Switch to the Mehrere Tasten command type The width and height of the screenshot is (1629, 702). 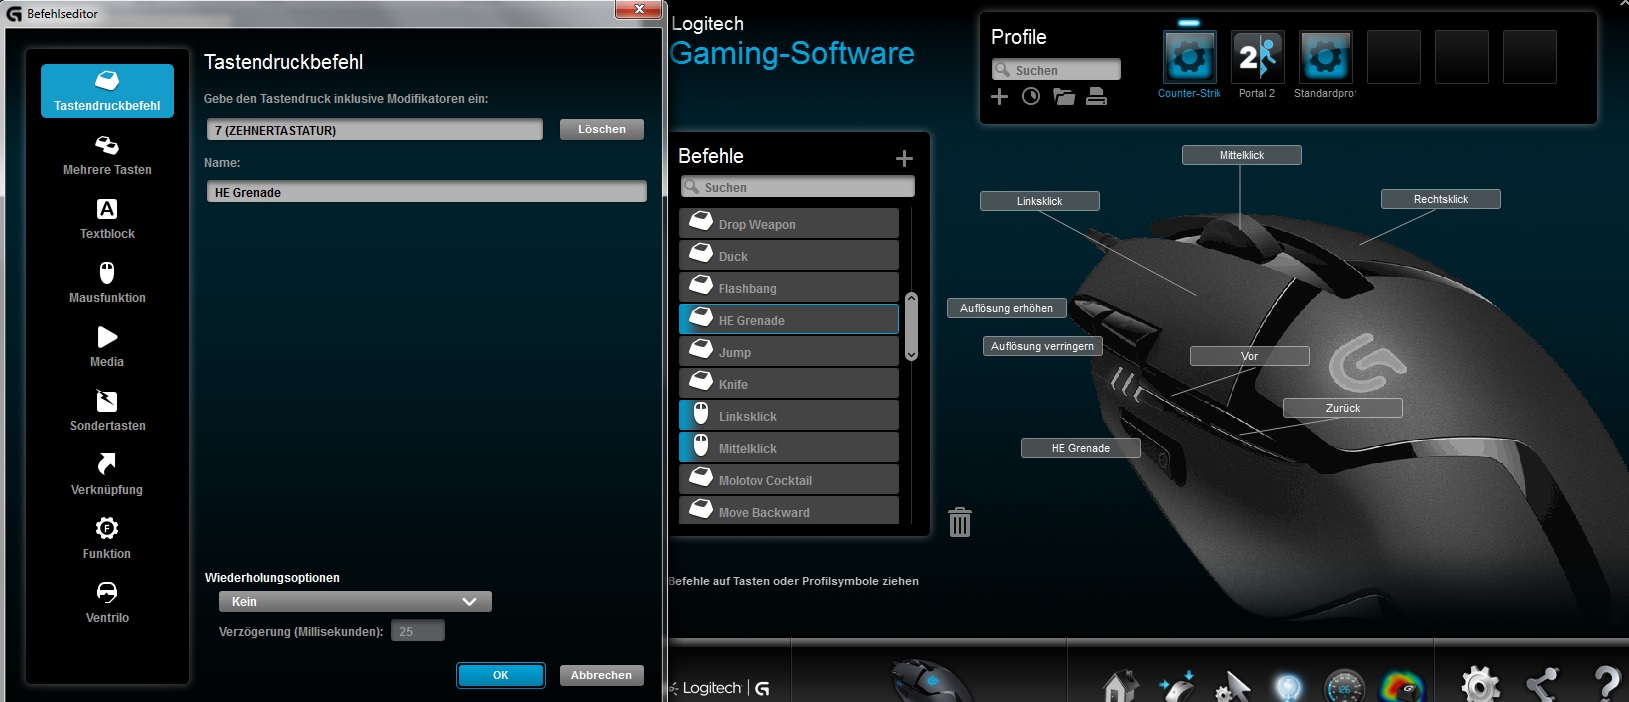107,156
